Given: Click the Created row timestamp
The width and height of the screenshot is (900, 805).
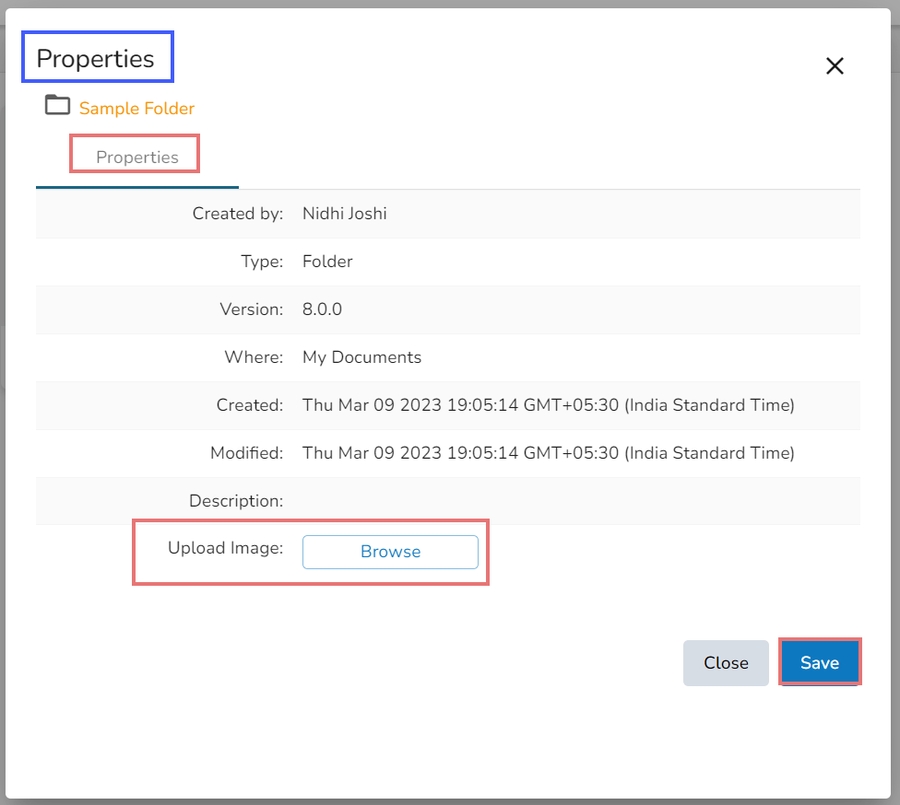Looking at the screenshot, I should coord(548,405).
